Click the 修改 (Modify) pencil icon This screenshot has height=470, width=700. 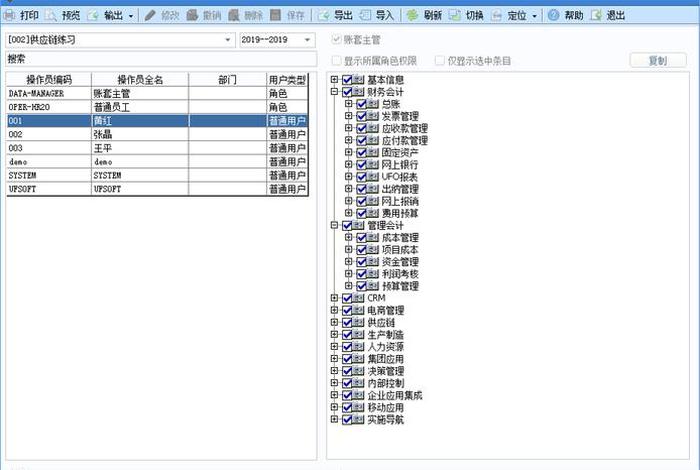(150, 16)
